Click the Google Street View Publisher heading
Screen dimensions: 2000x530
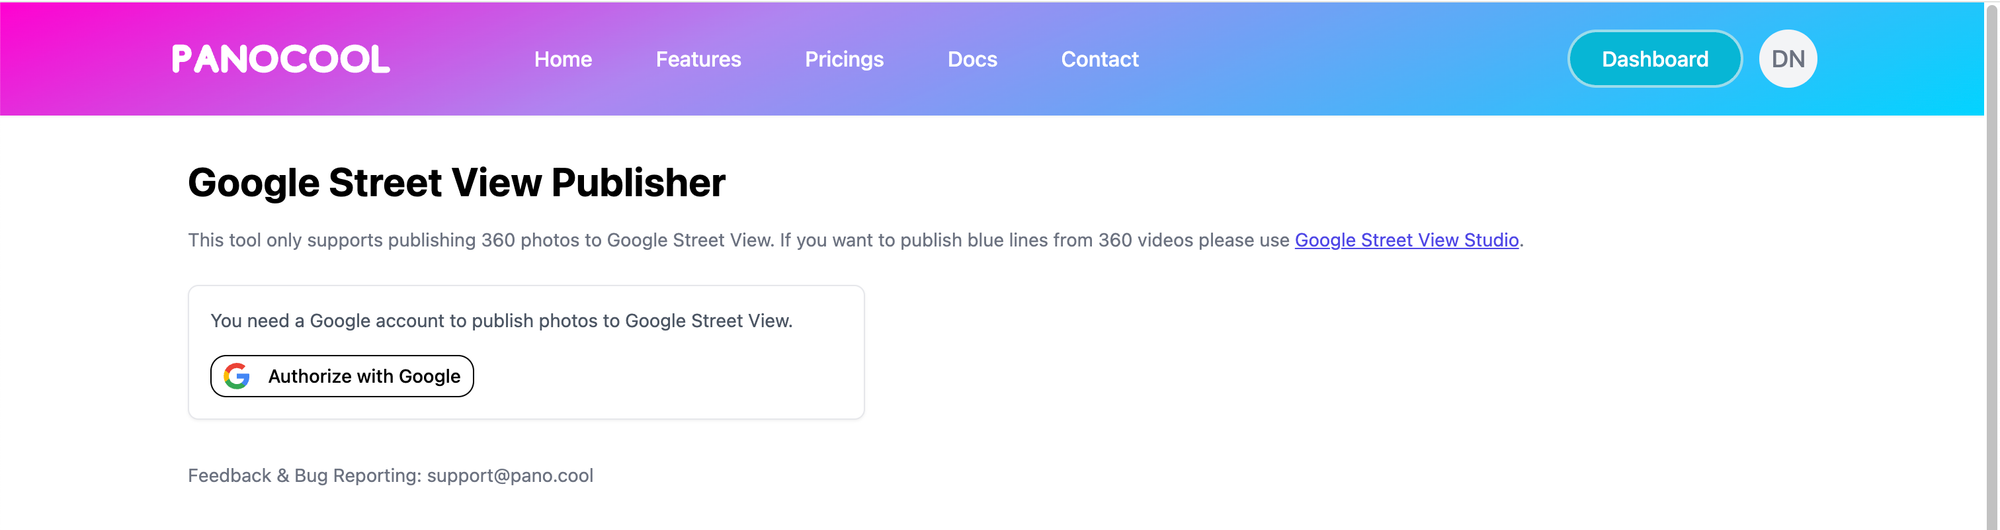coord(456,183)
